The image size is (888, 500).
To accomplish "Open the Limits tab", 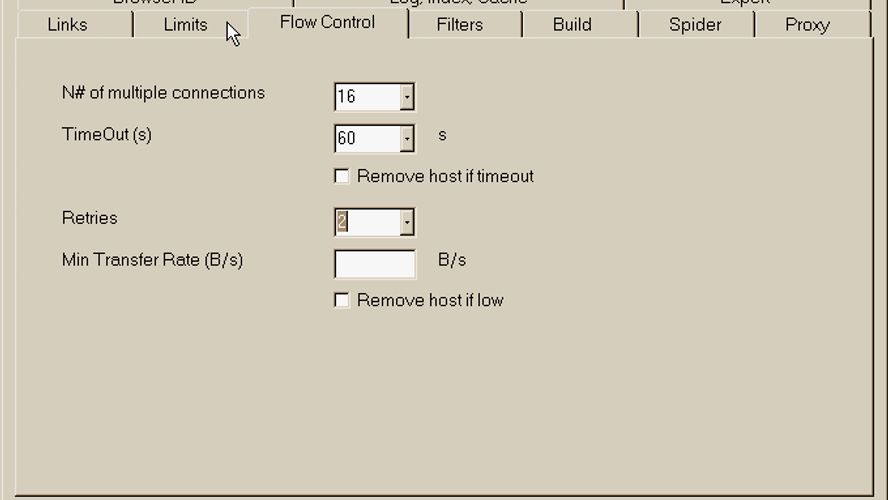I will [185, 24].
